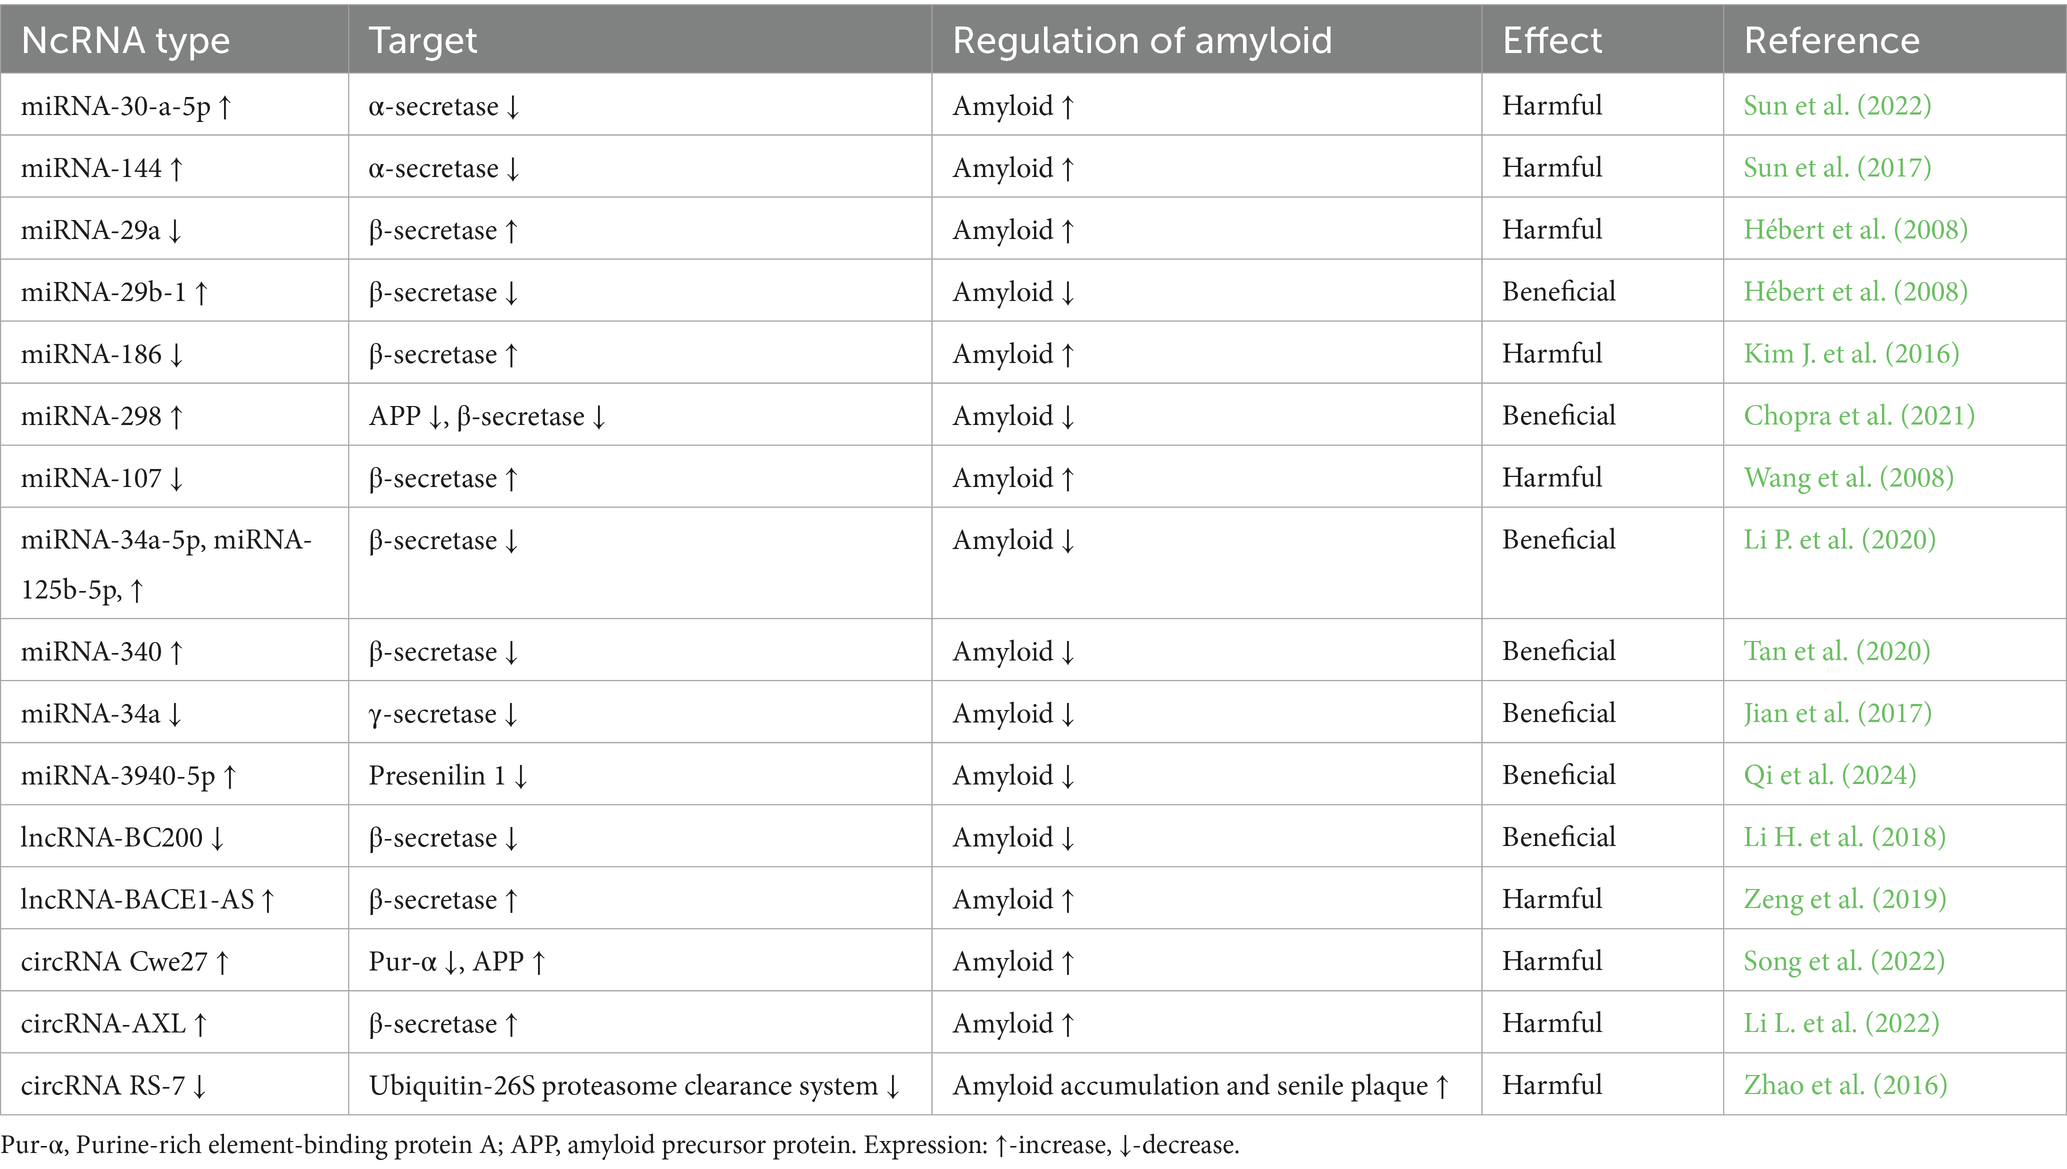Open the Sun et al. (2022) reference
This screenshot has width=2067, height=1169.
click(1837, 106)
